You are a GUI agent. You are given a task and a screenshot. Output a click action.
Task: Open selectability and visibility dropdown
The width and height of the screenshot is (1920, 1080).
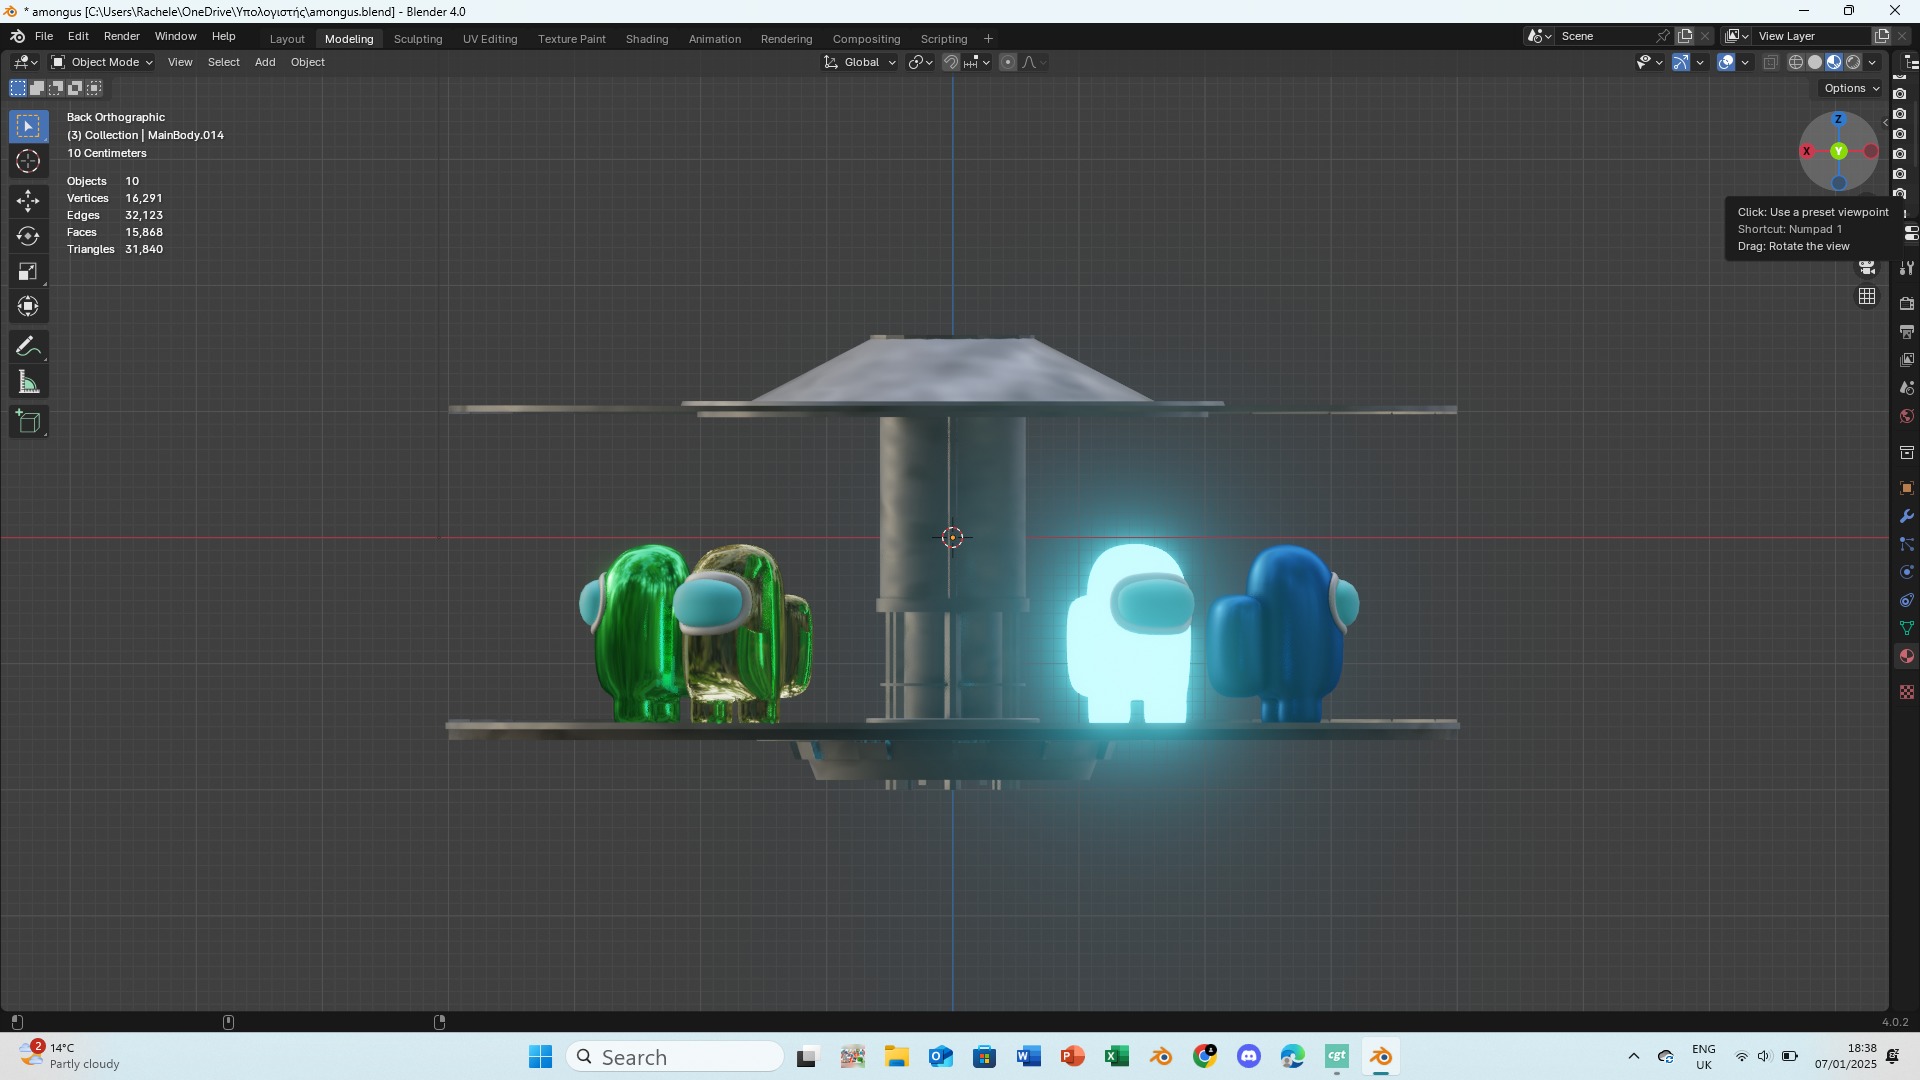1649,62
